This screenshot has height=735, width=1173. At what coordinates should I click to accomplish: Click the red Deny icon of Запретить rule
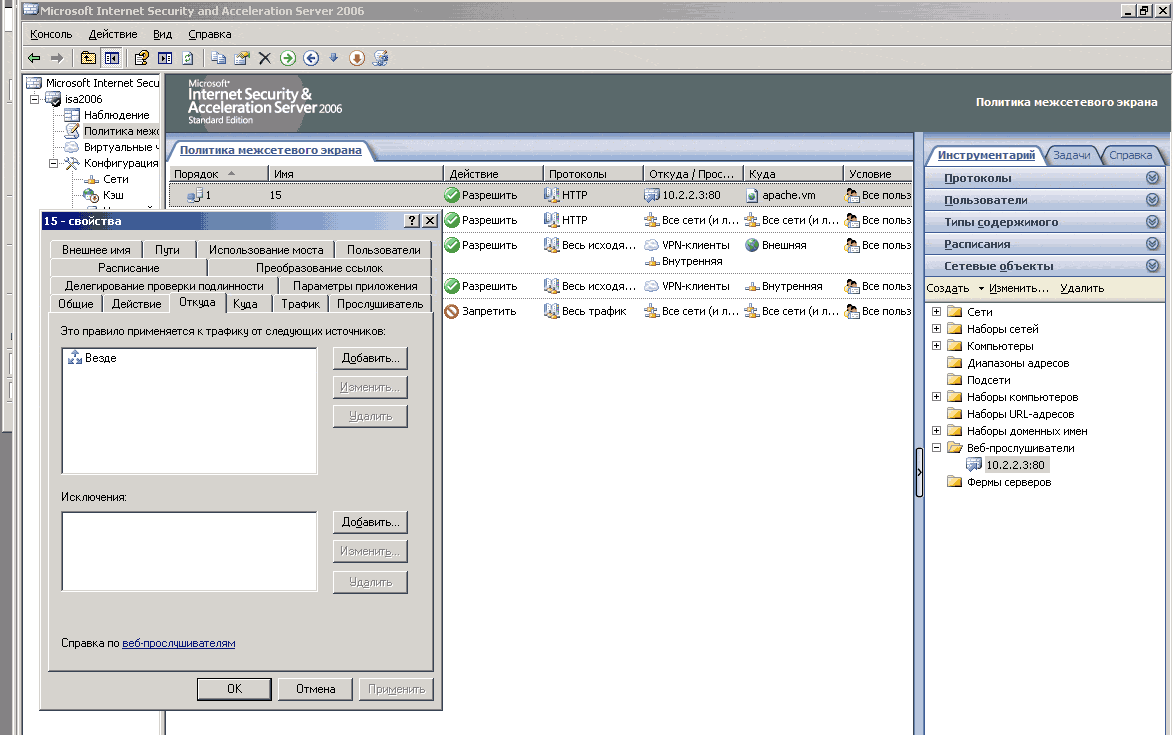click(x=451, y=311)
